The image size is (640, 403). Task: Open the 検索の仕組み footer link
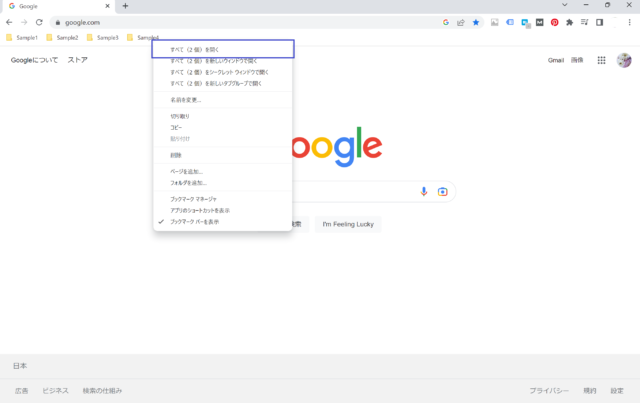tap(102, 391)
